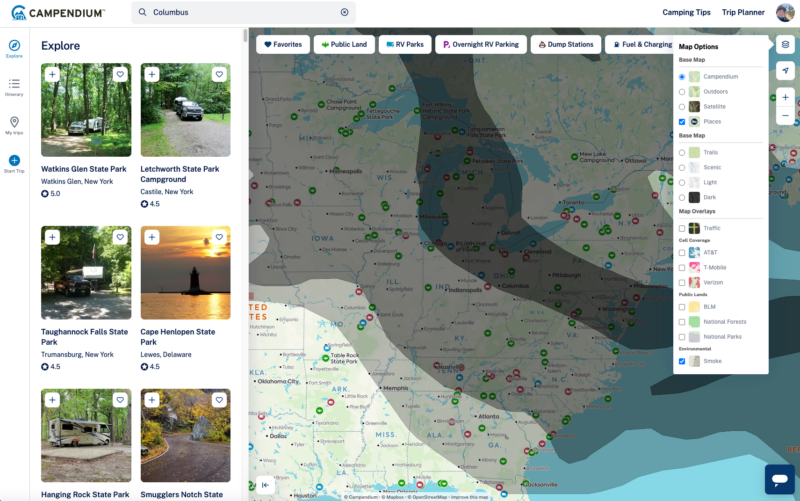Open the Trip Planner link
This screenshot has height=501, width=800.
[743, 12]
